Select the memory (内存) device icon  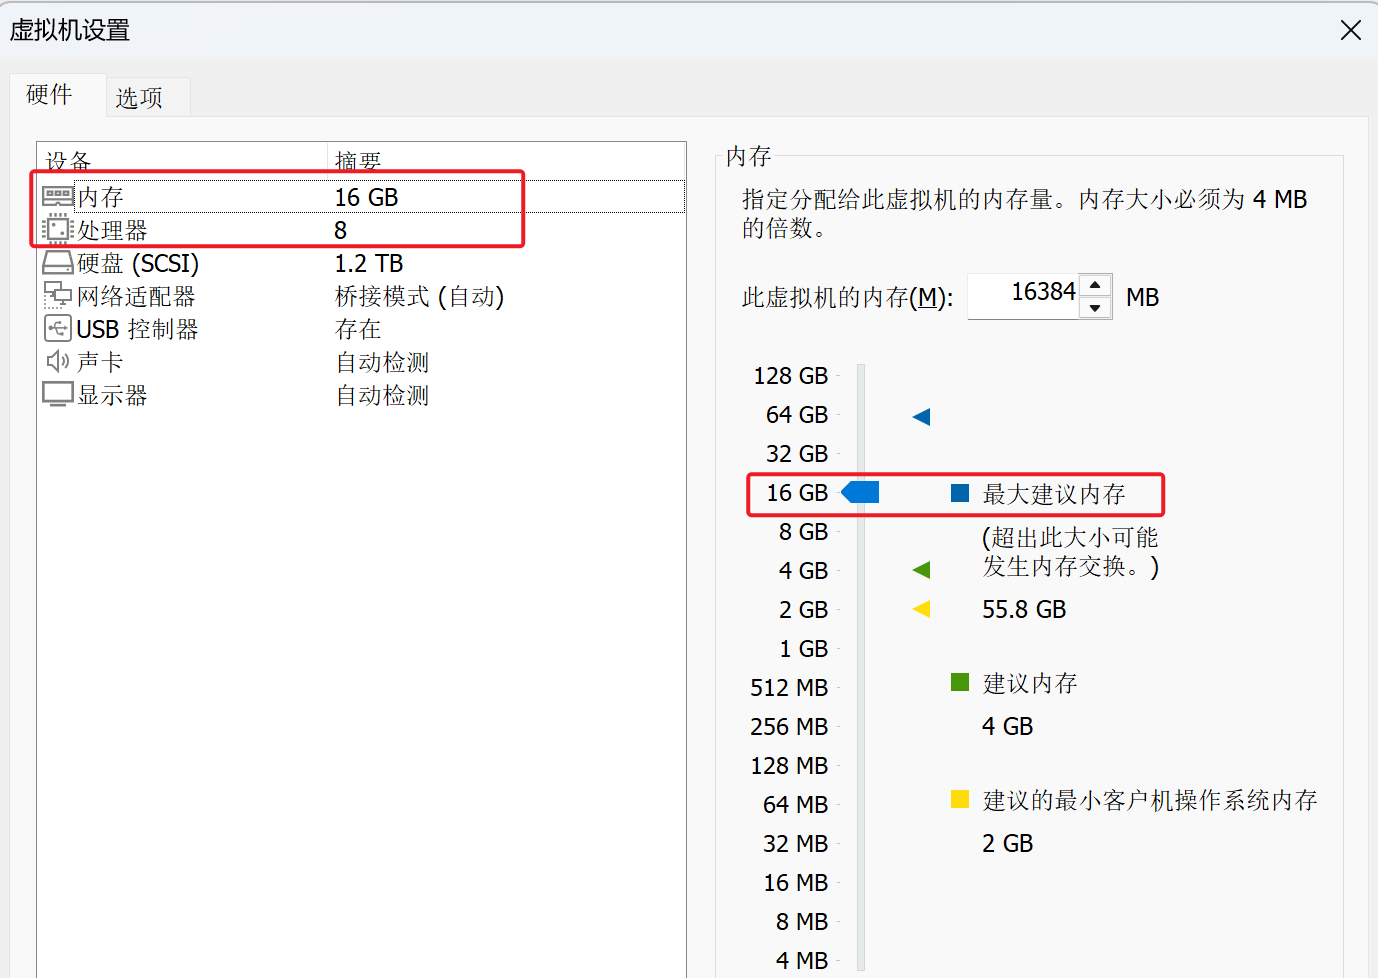pyautogui.click(x=58, y=197)
